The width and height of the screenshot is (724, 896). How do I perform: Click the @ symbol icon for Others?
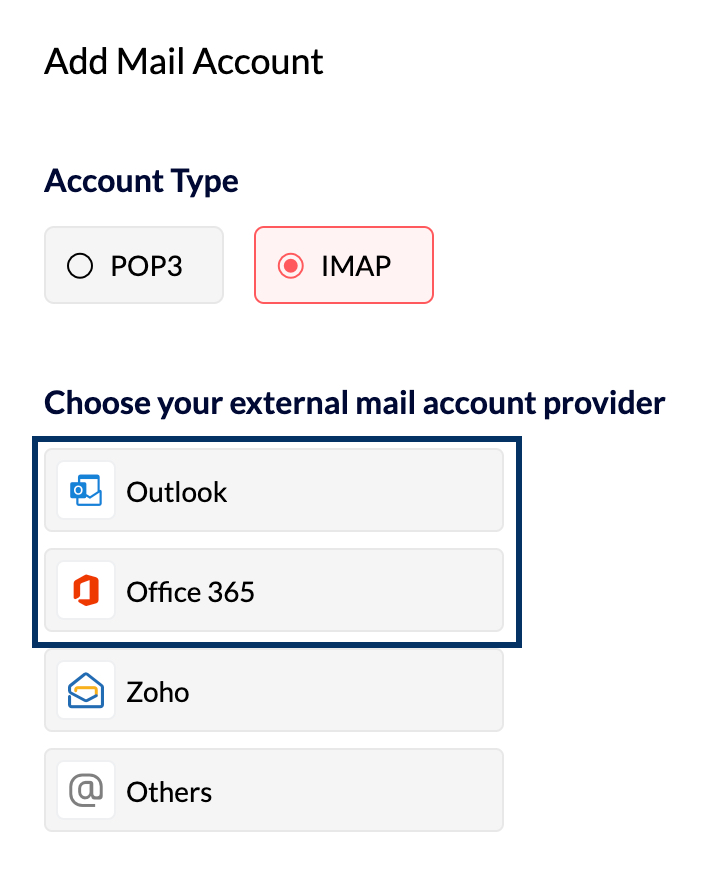coord(85,790)
